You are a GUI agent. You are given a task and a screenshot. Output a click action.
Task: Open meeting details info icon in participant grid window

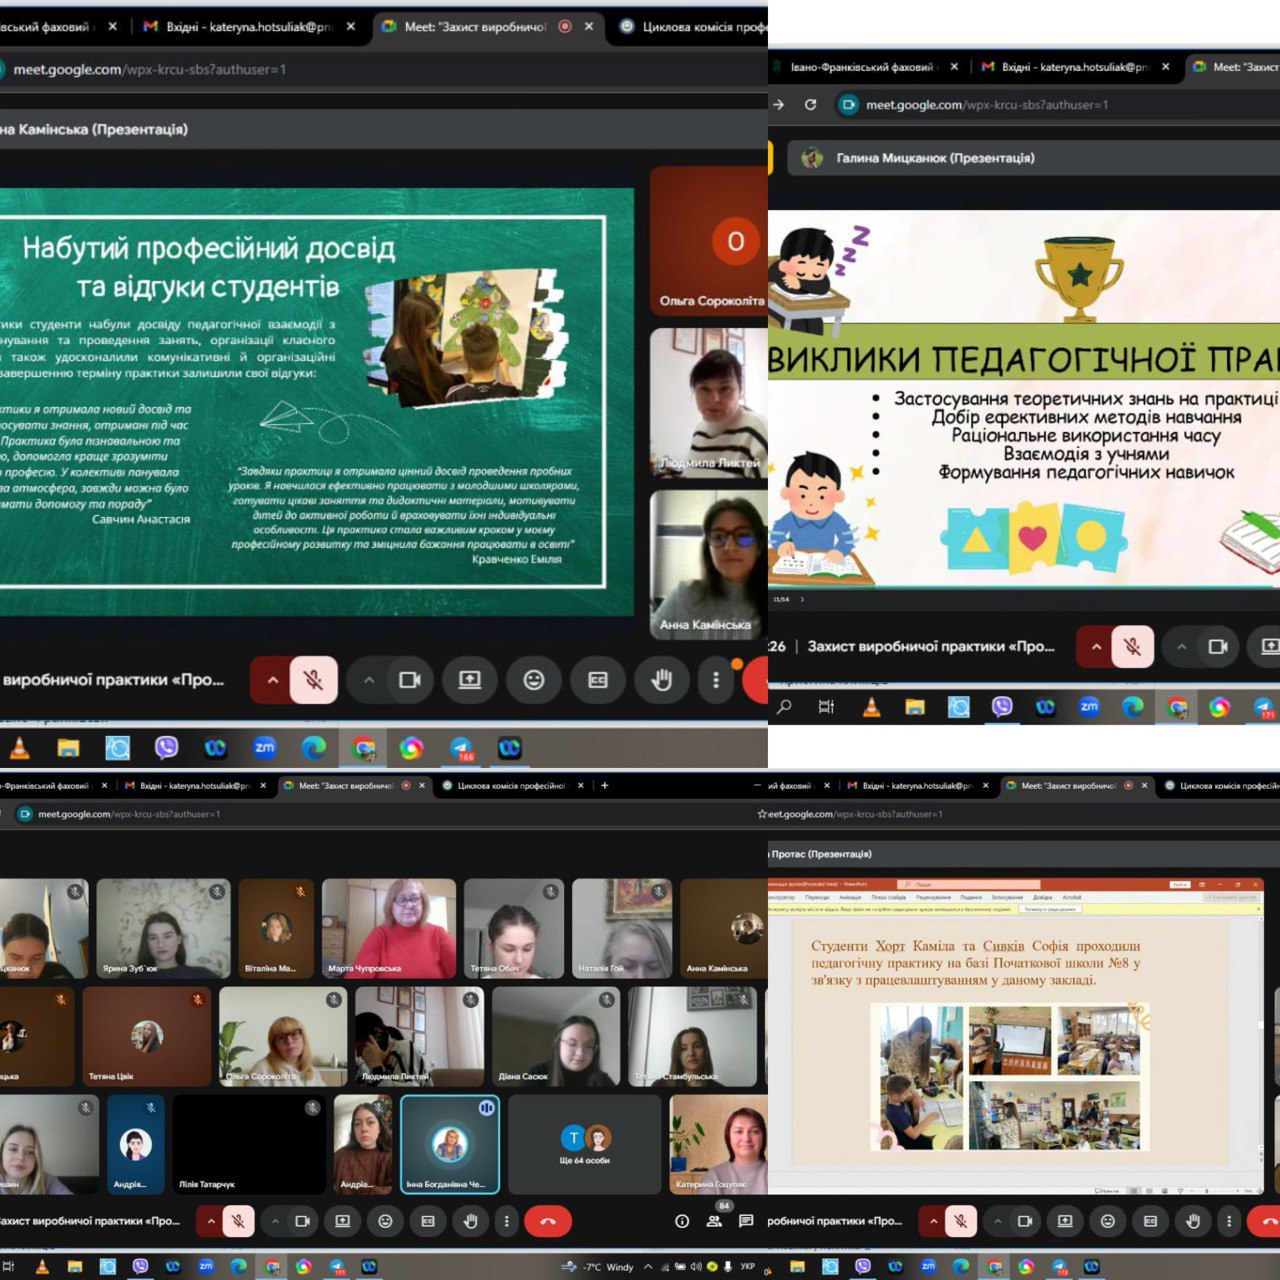click(682, 1221)
